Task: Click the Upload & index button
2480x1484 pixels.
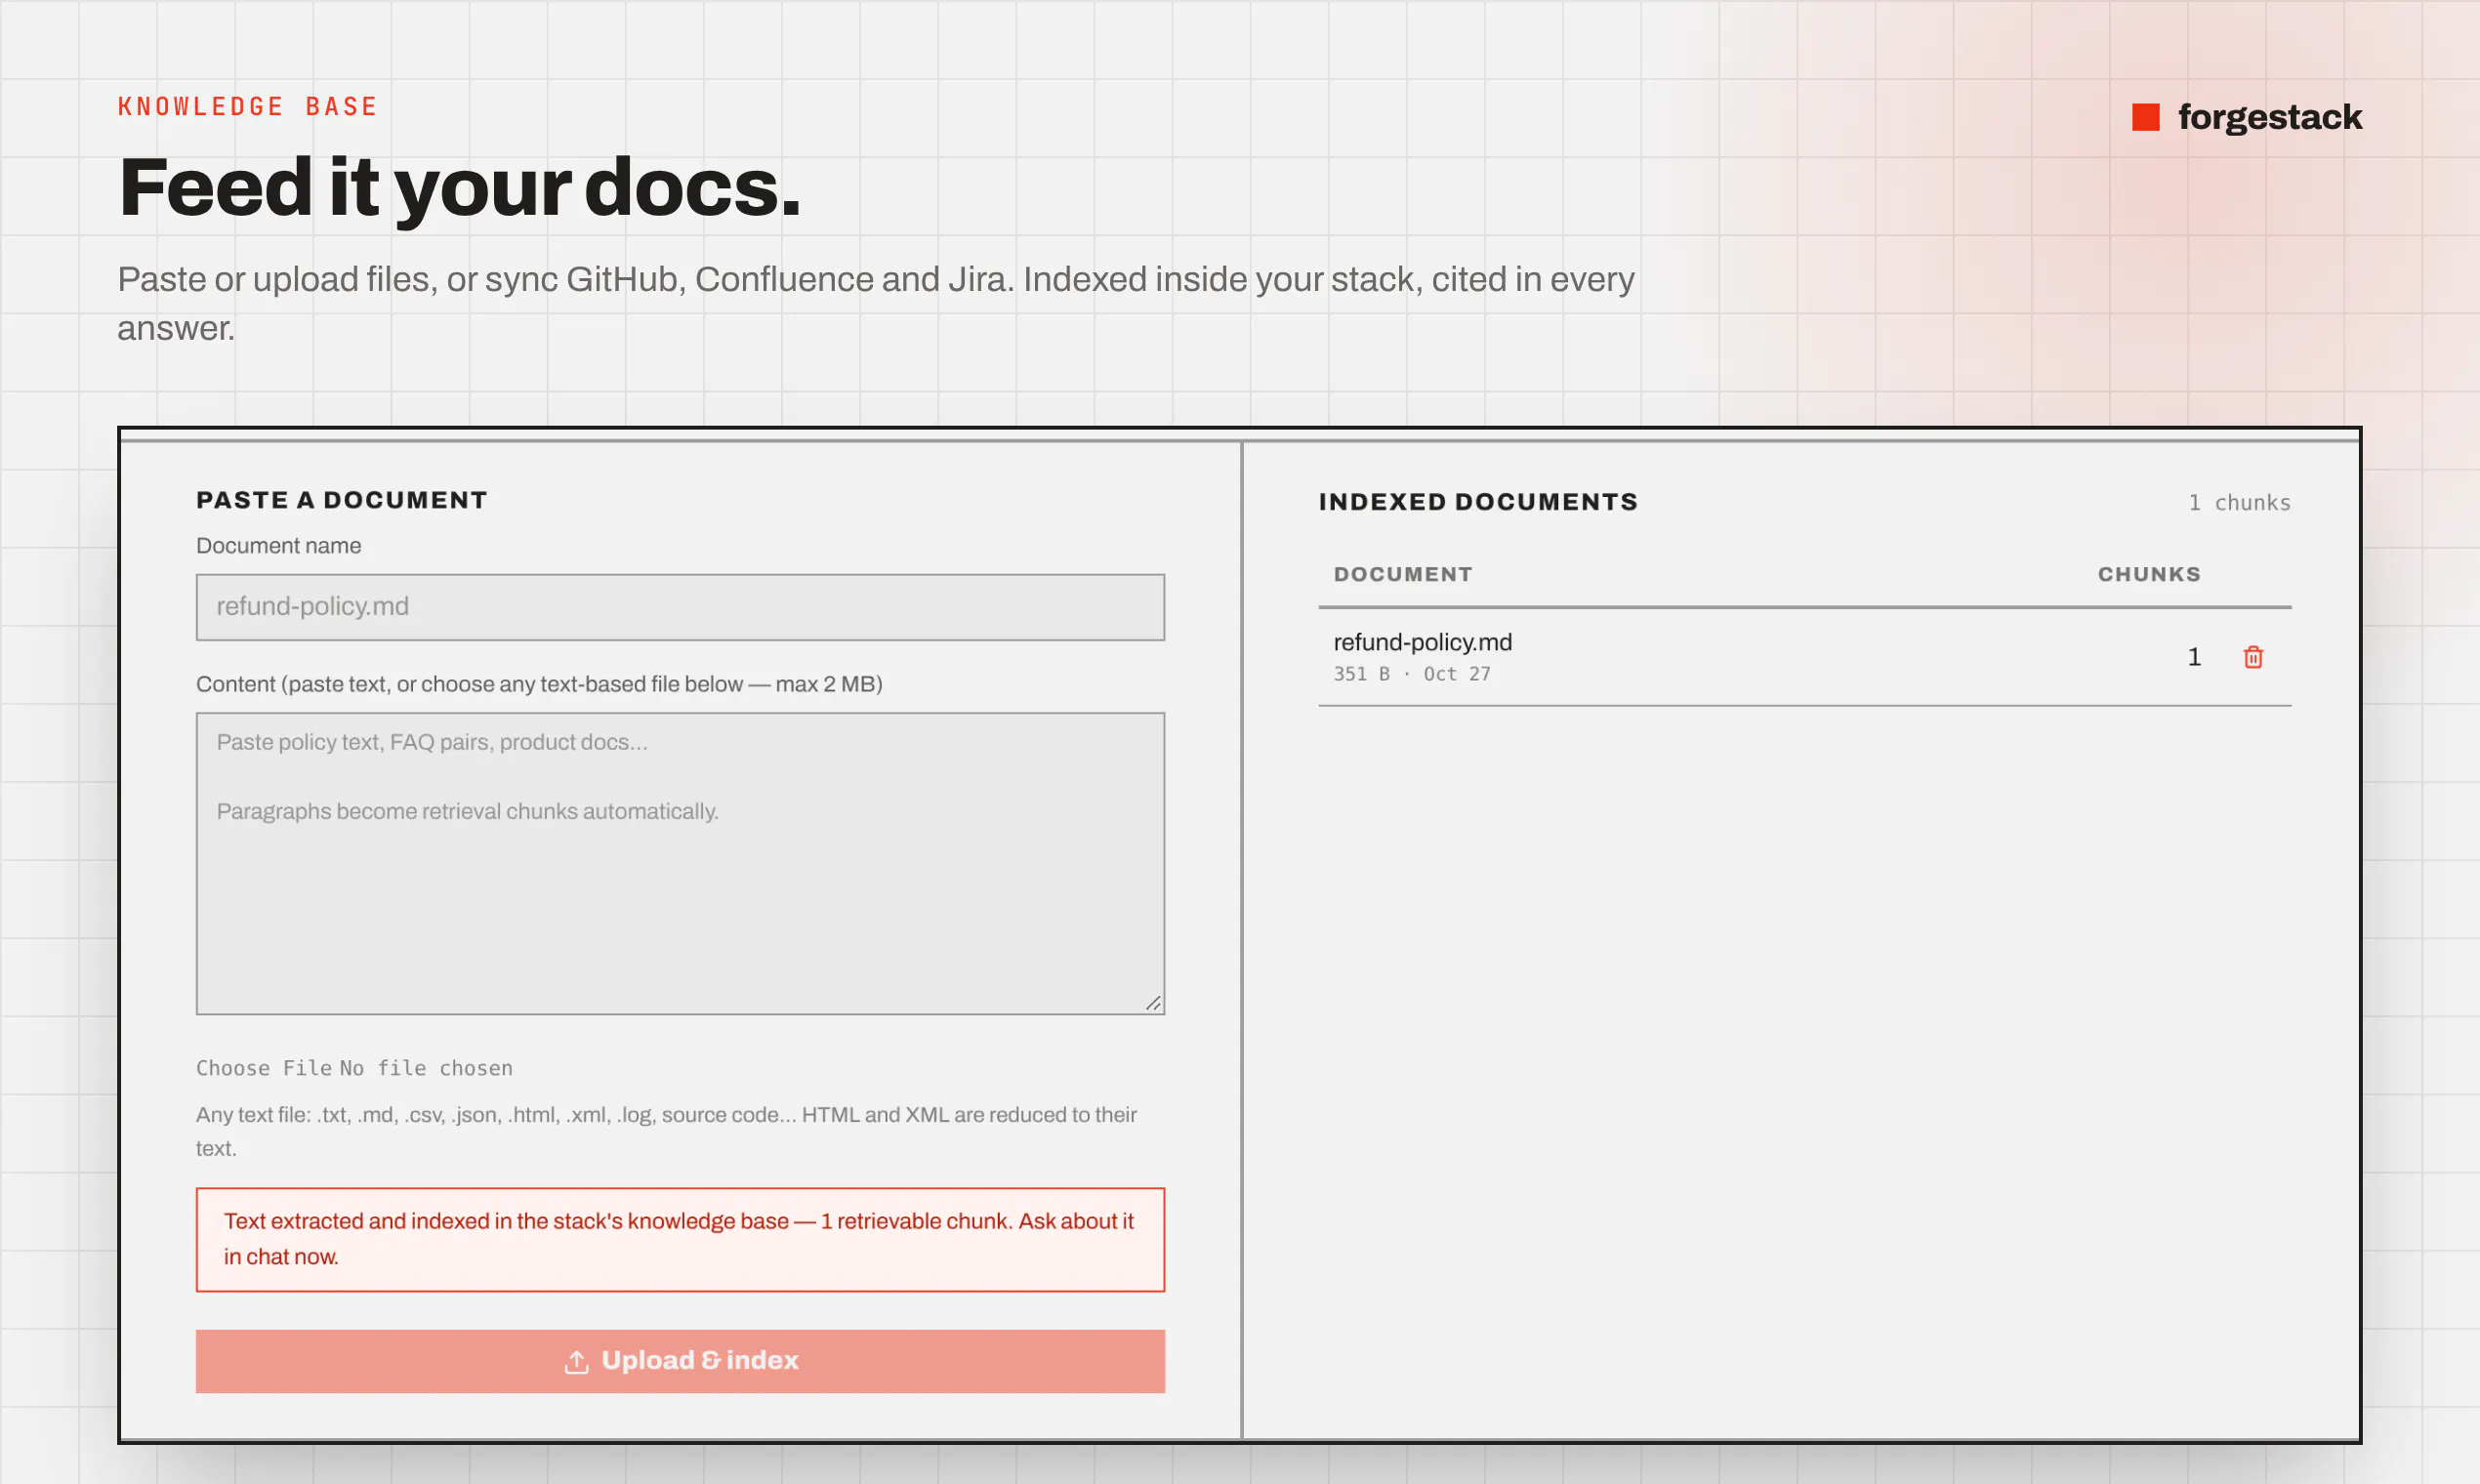Action: click(680, 1361)
